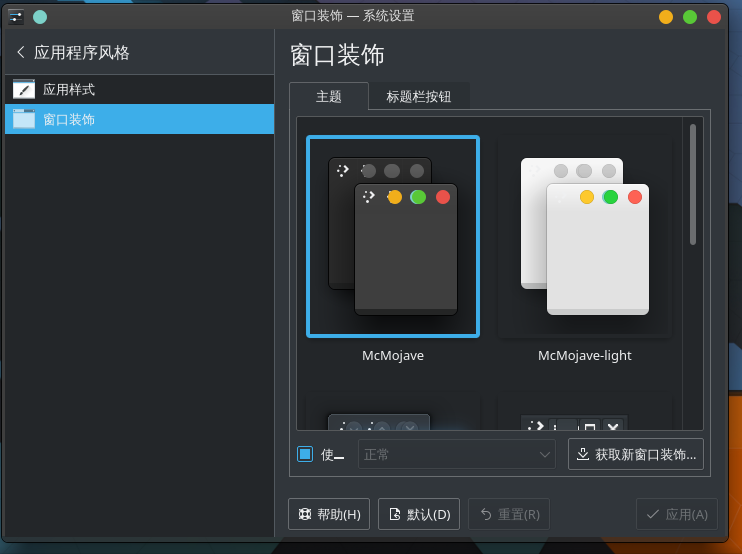This screenshot has height=554, width=742.
Task: Click the McMojave-light theme name label
Action: click(585, 355)
